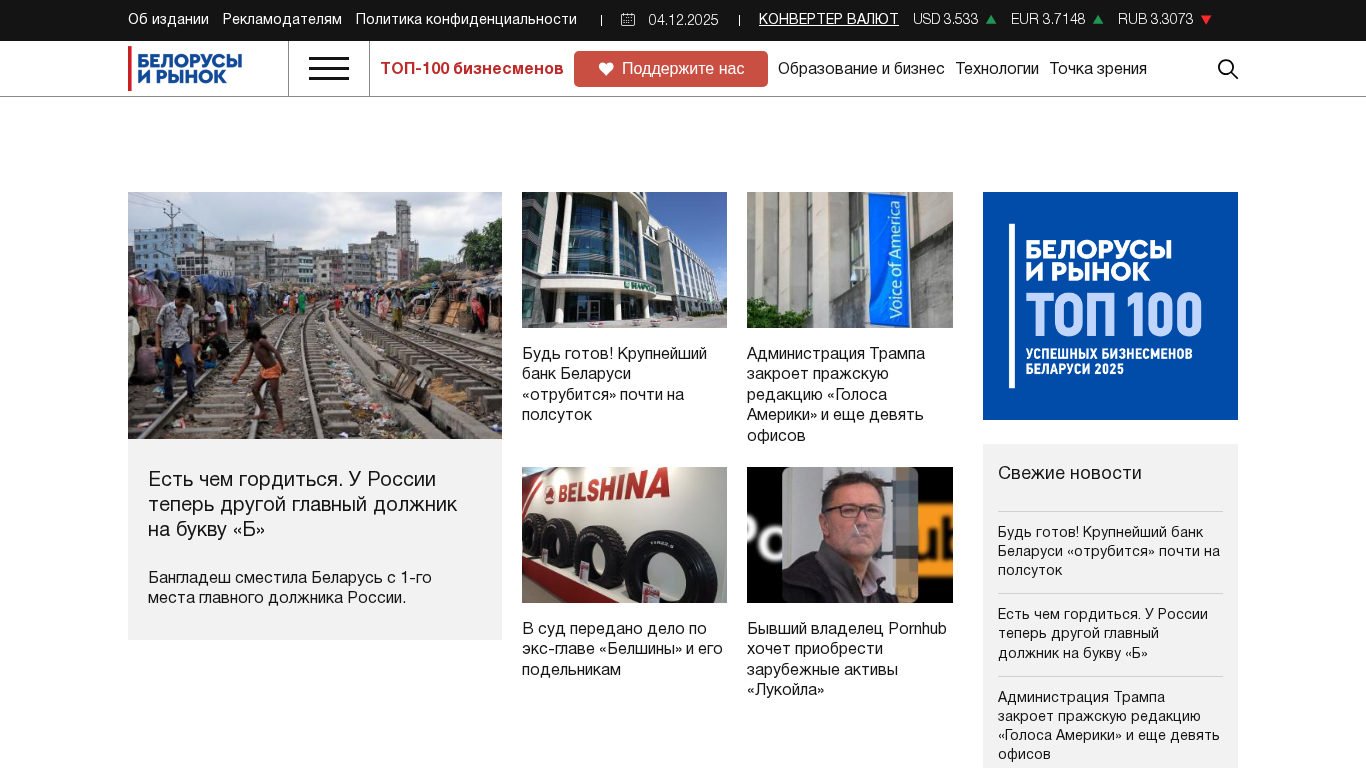Image resolution: width=1366 pixels, height=768 pixels.
Task: Click the Бангладеш сместила Беларусь summary text
Action: point(290,588)
